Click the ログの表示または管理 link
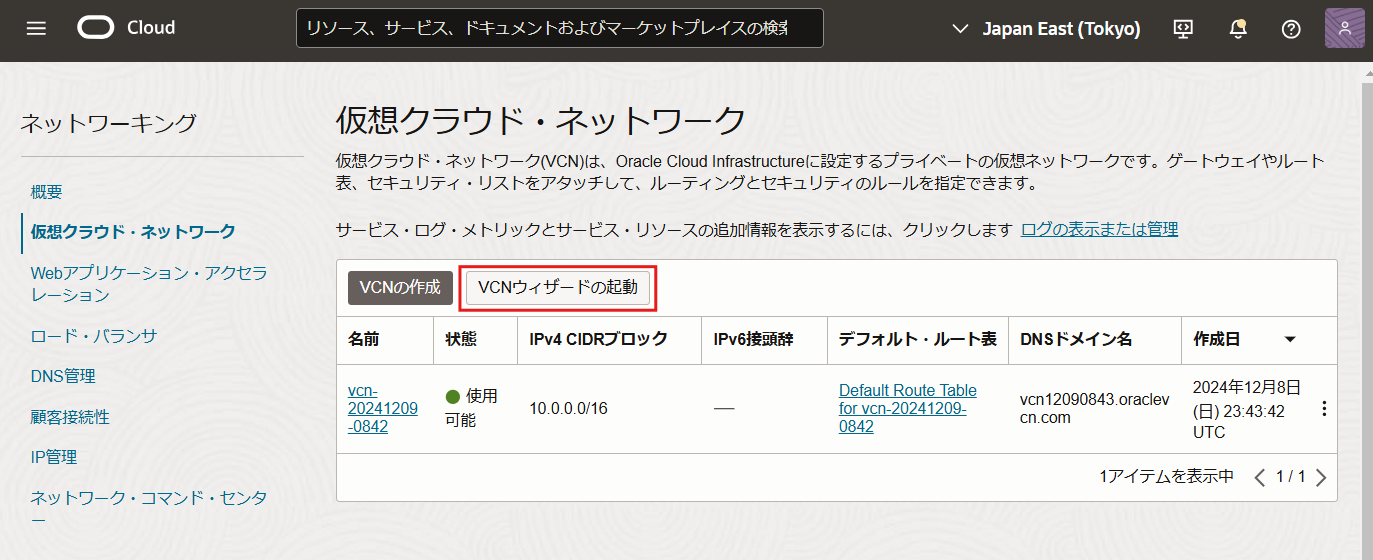 coord(1099,229)
